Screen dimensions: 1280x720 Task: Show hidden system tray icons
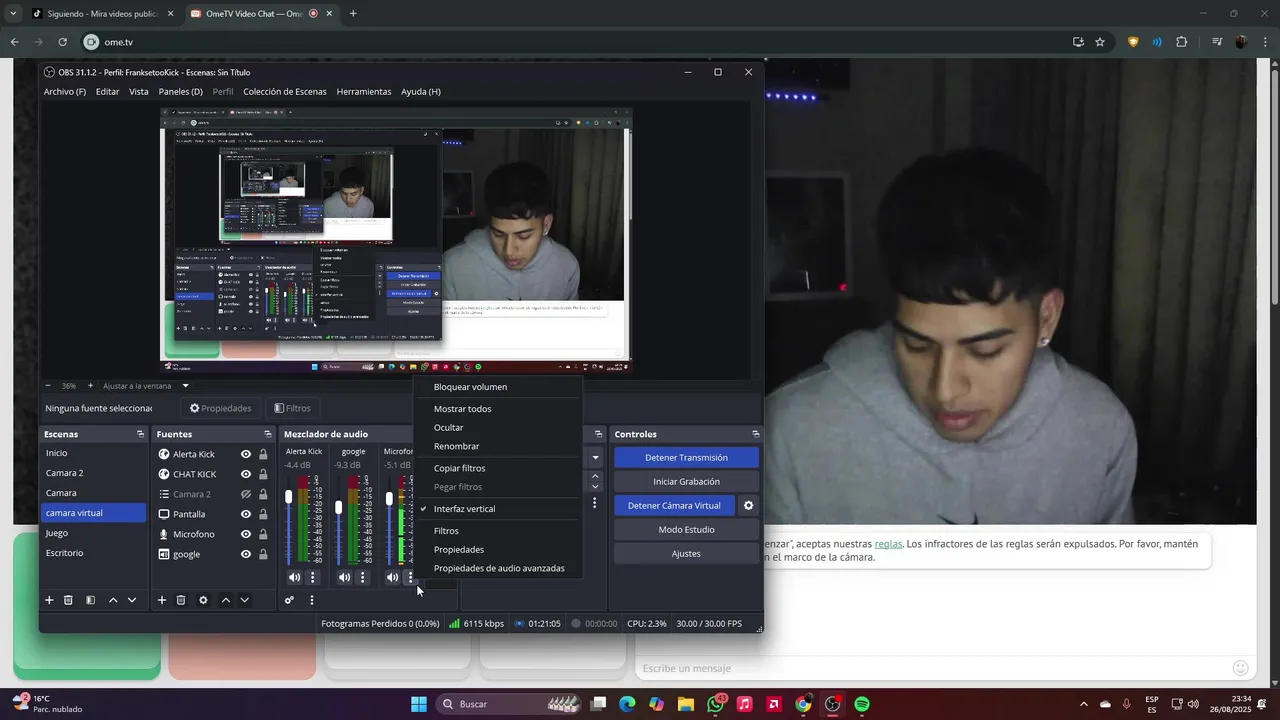point(1084,704)
